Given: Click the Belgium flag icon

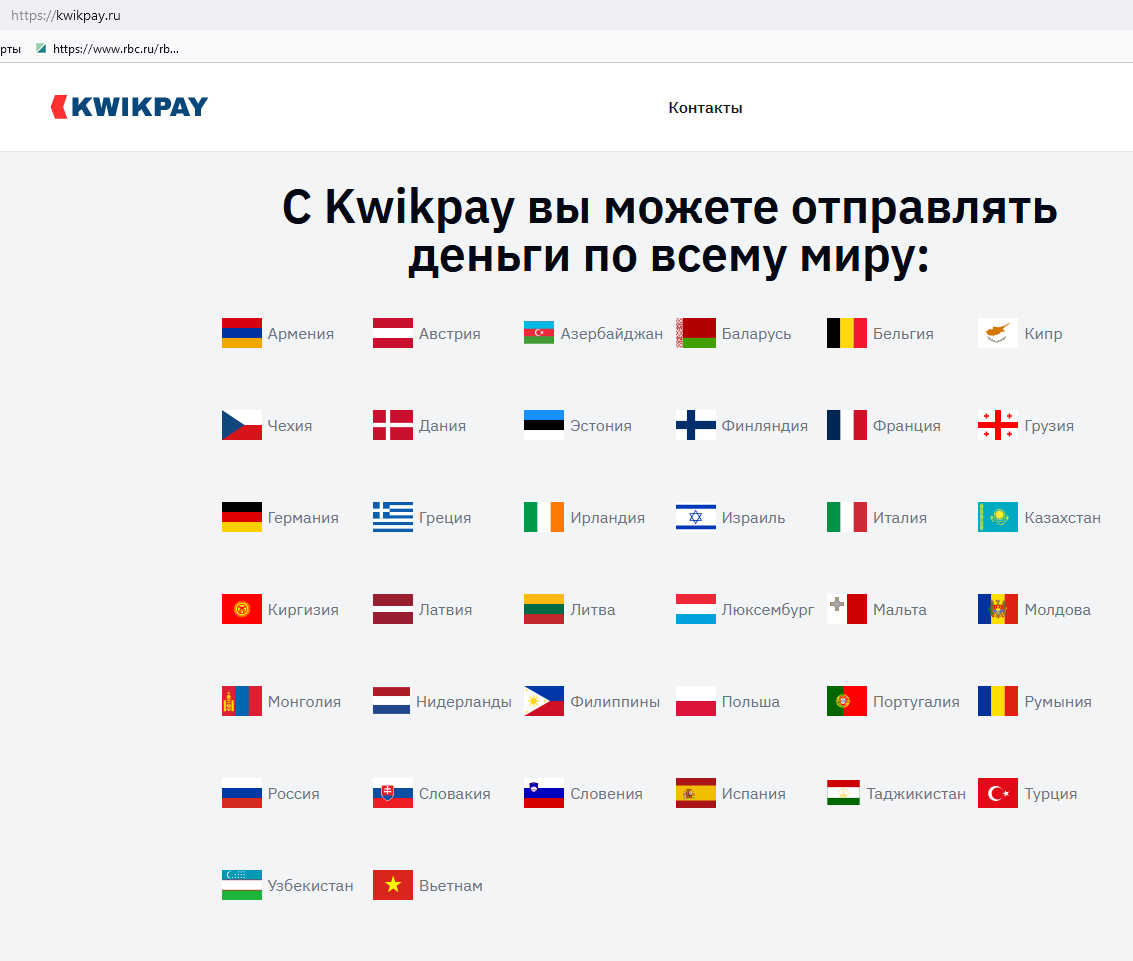Looking at the screenshot, I should (x=847, y=333).
